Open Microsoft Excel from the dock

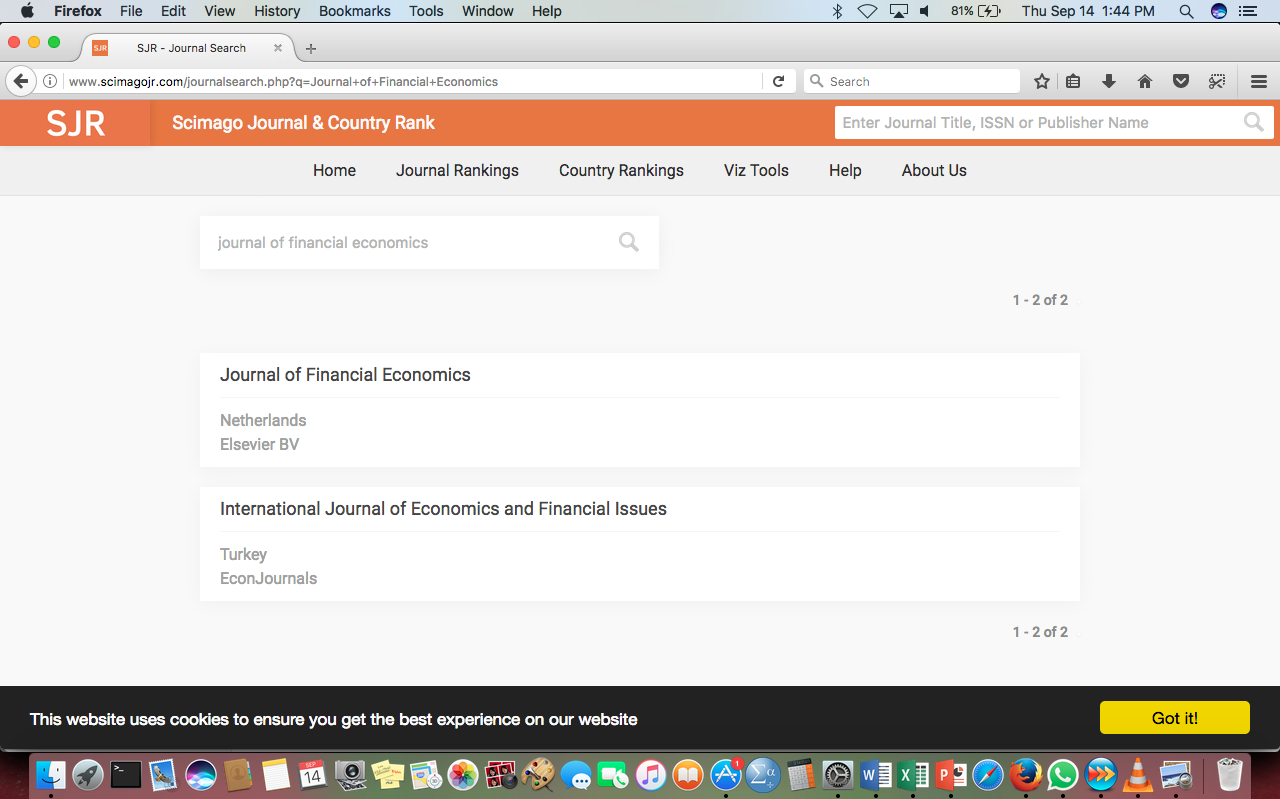point(913,774)
